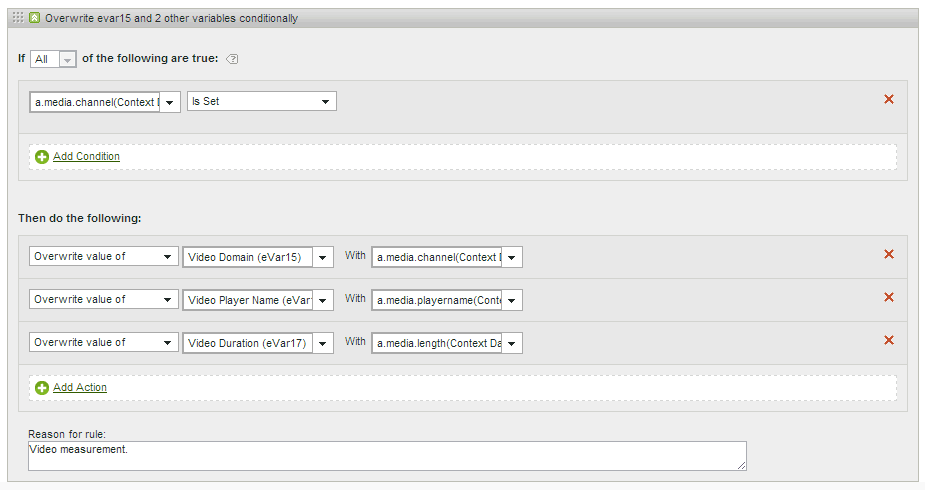Screen dimensions: 925x490
Task: Delete the Video Player Name action
Action: [888, 297]
